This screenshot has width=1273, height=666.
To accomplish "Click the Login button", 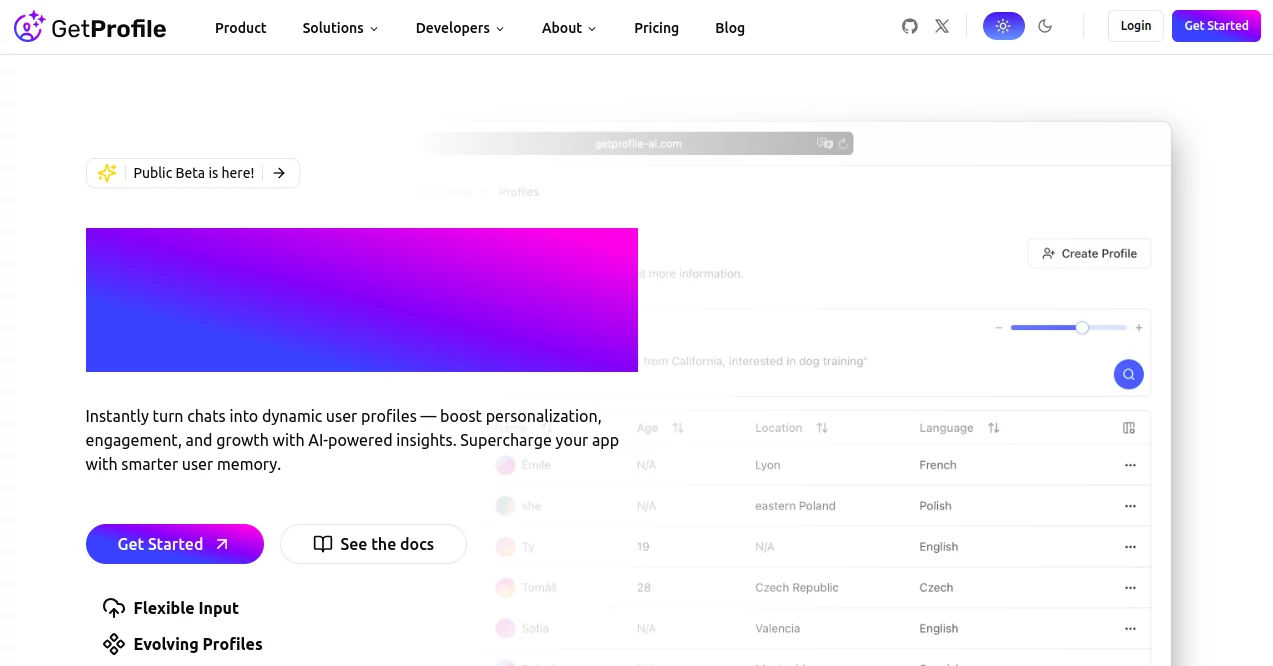I will coord(1136,26).
